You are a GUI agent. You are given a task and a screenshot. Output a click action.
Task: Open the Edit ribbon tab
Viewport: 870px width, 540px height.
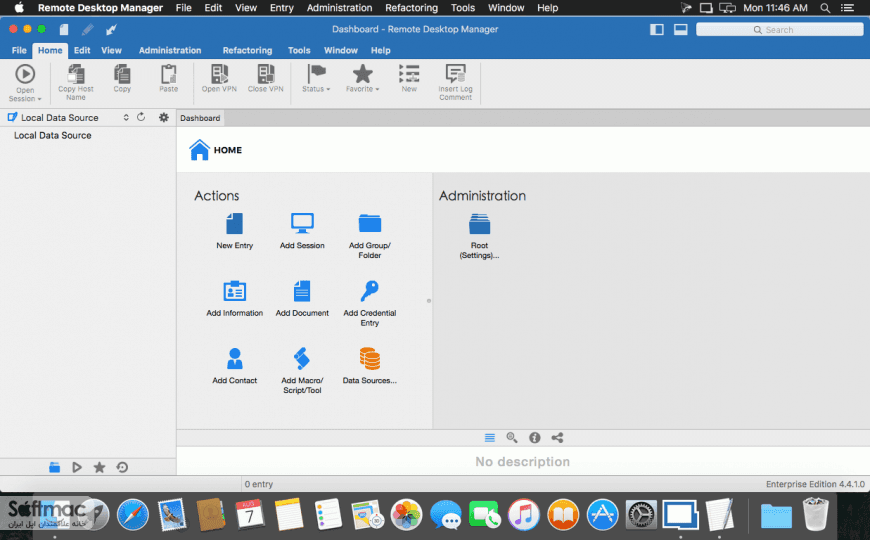pos(82,51)
